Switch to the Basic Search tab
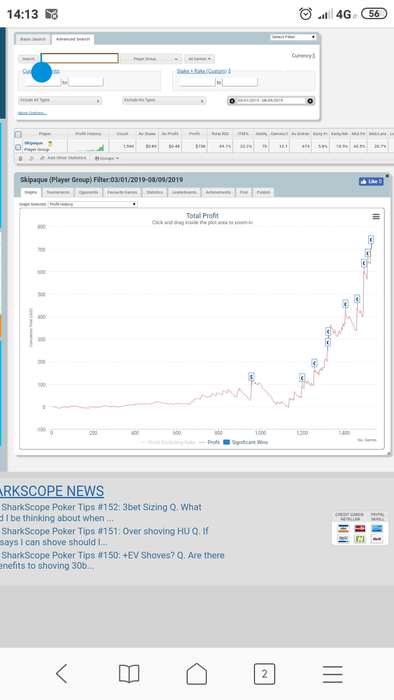 [x=33, y=39]
